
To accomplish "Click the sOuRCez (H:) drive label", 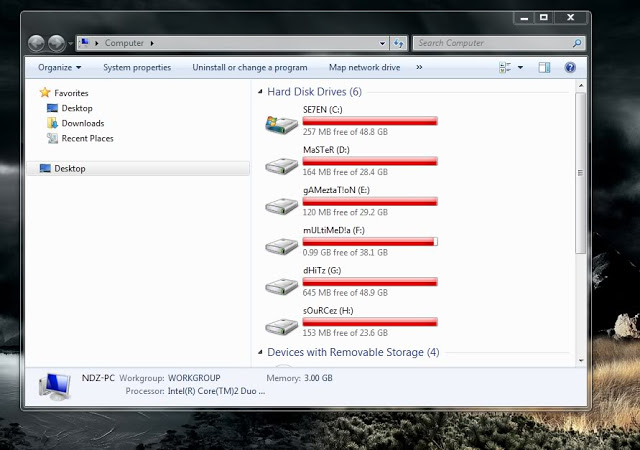I will [x=328, y=311].
